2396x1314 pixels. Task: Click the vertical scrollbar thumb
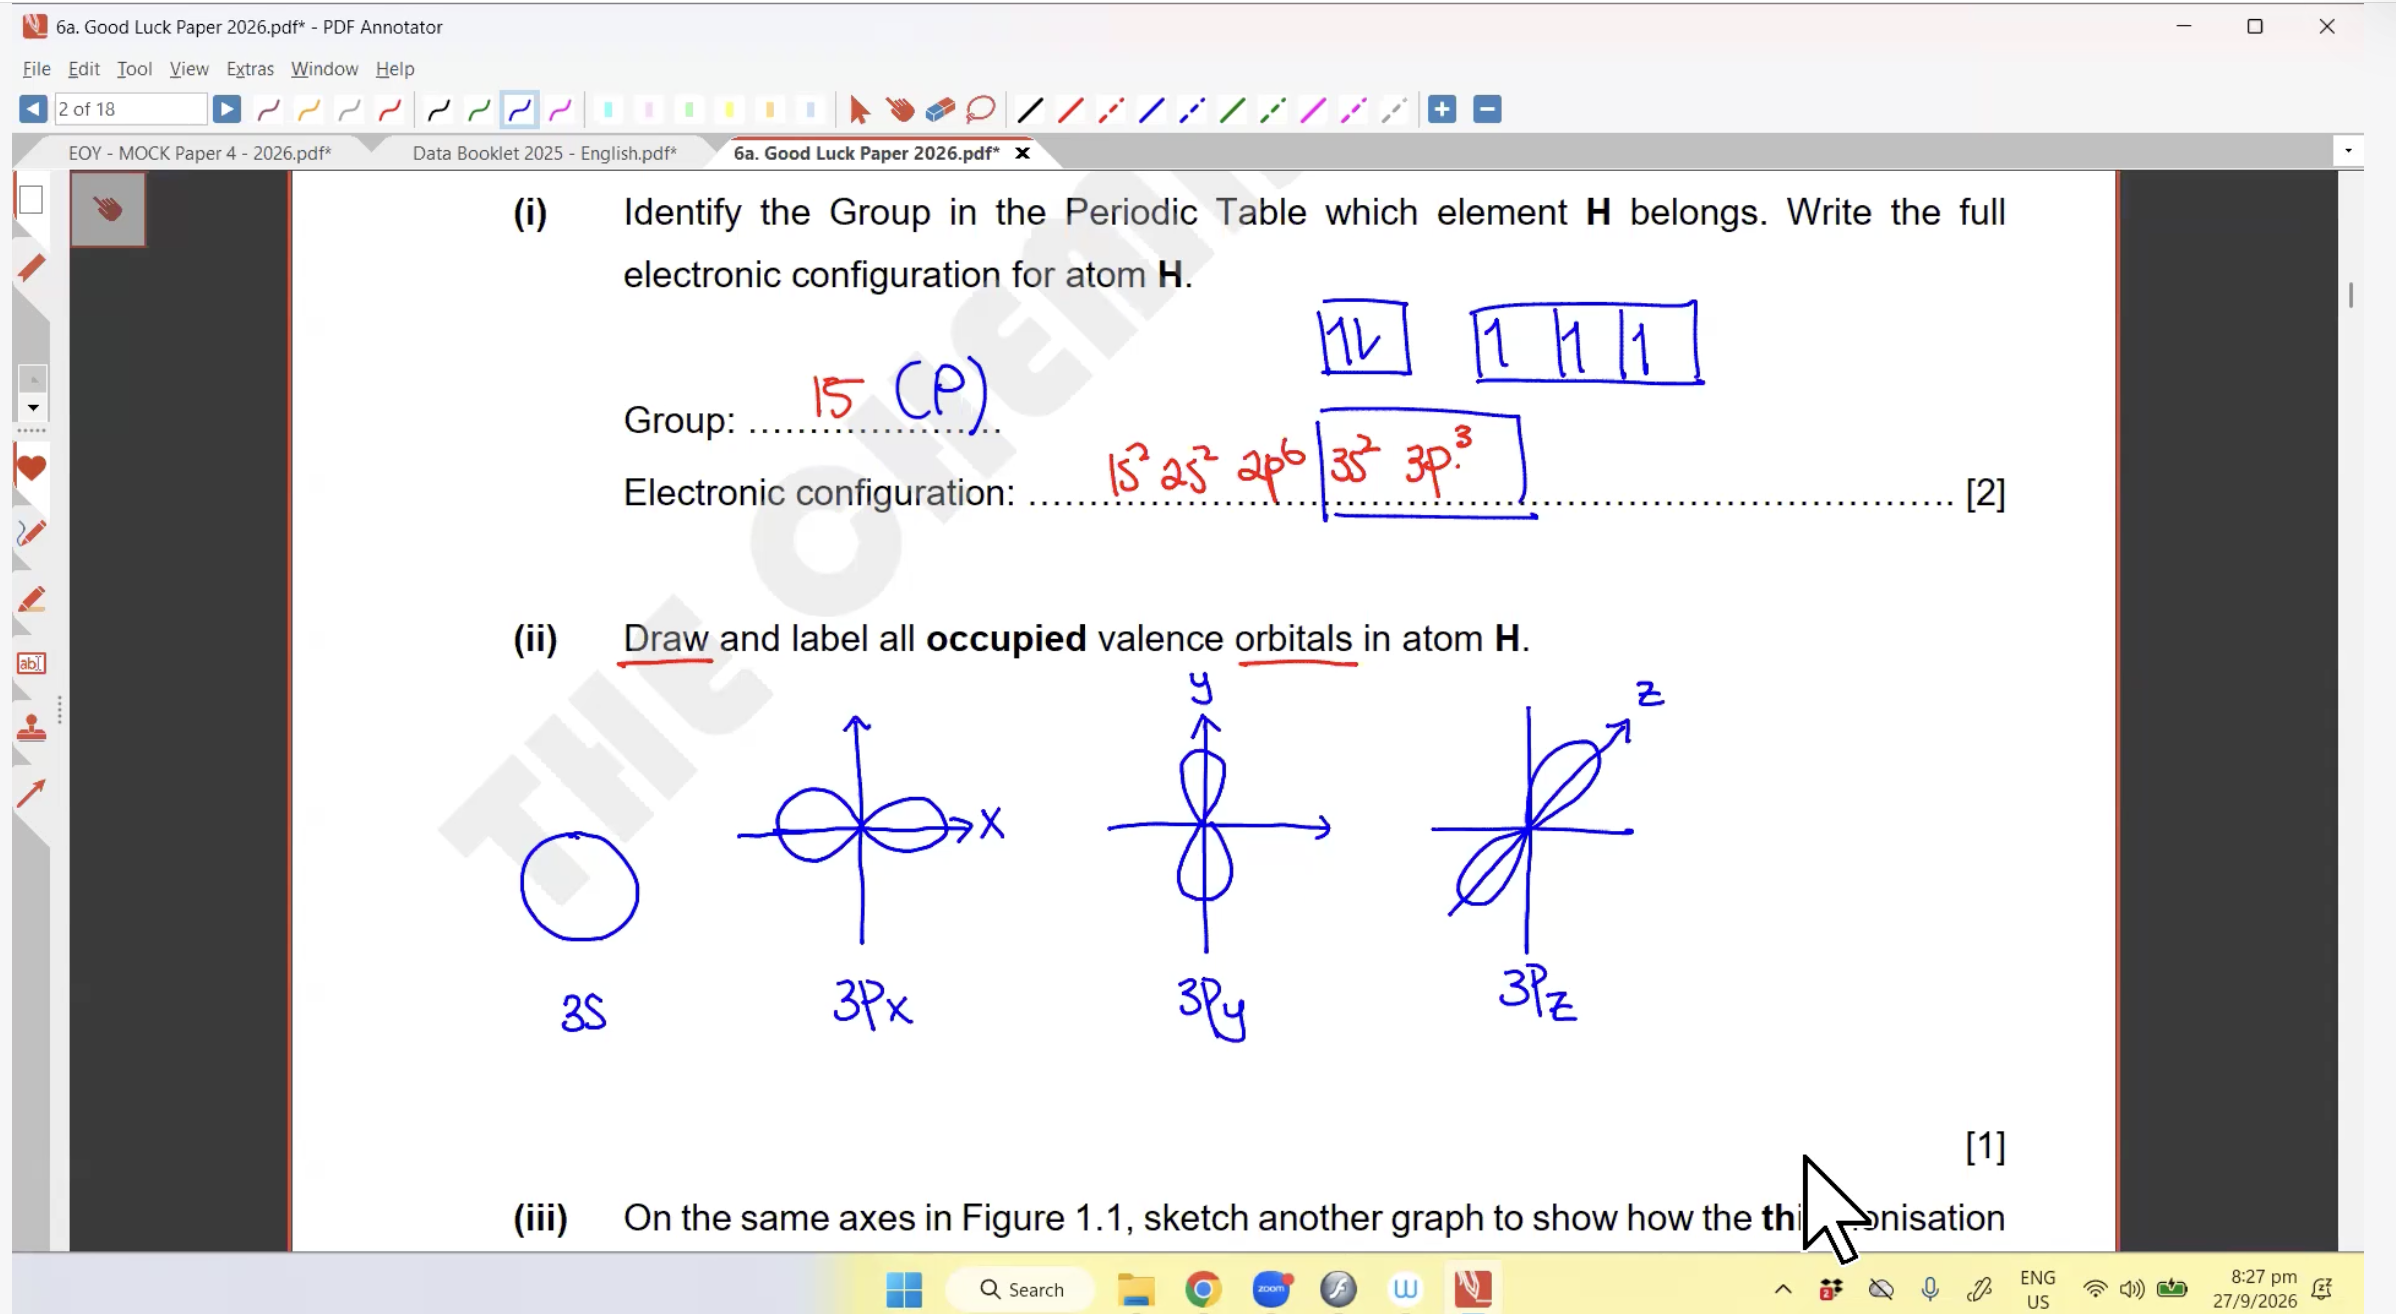[2350, 295]
